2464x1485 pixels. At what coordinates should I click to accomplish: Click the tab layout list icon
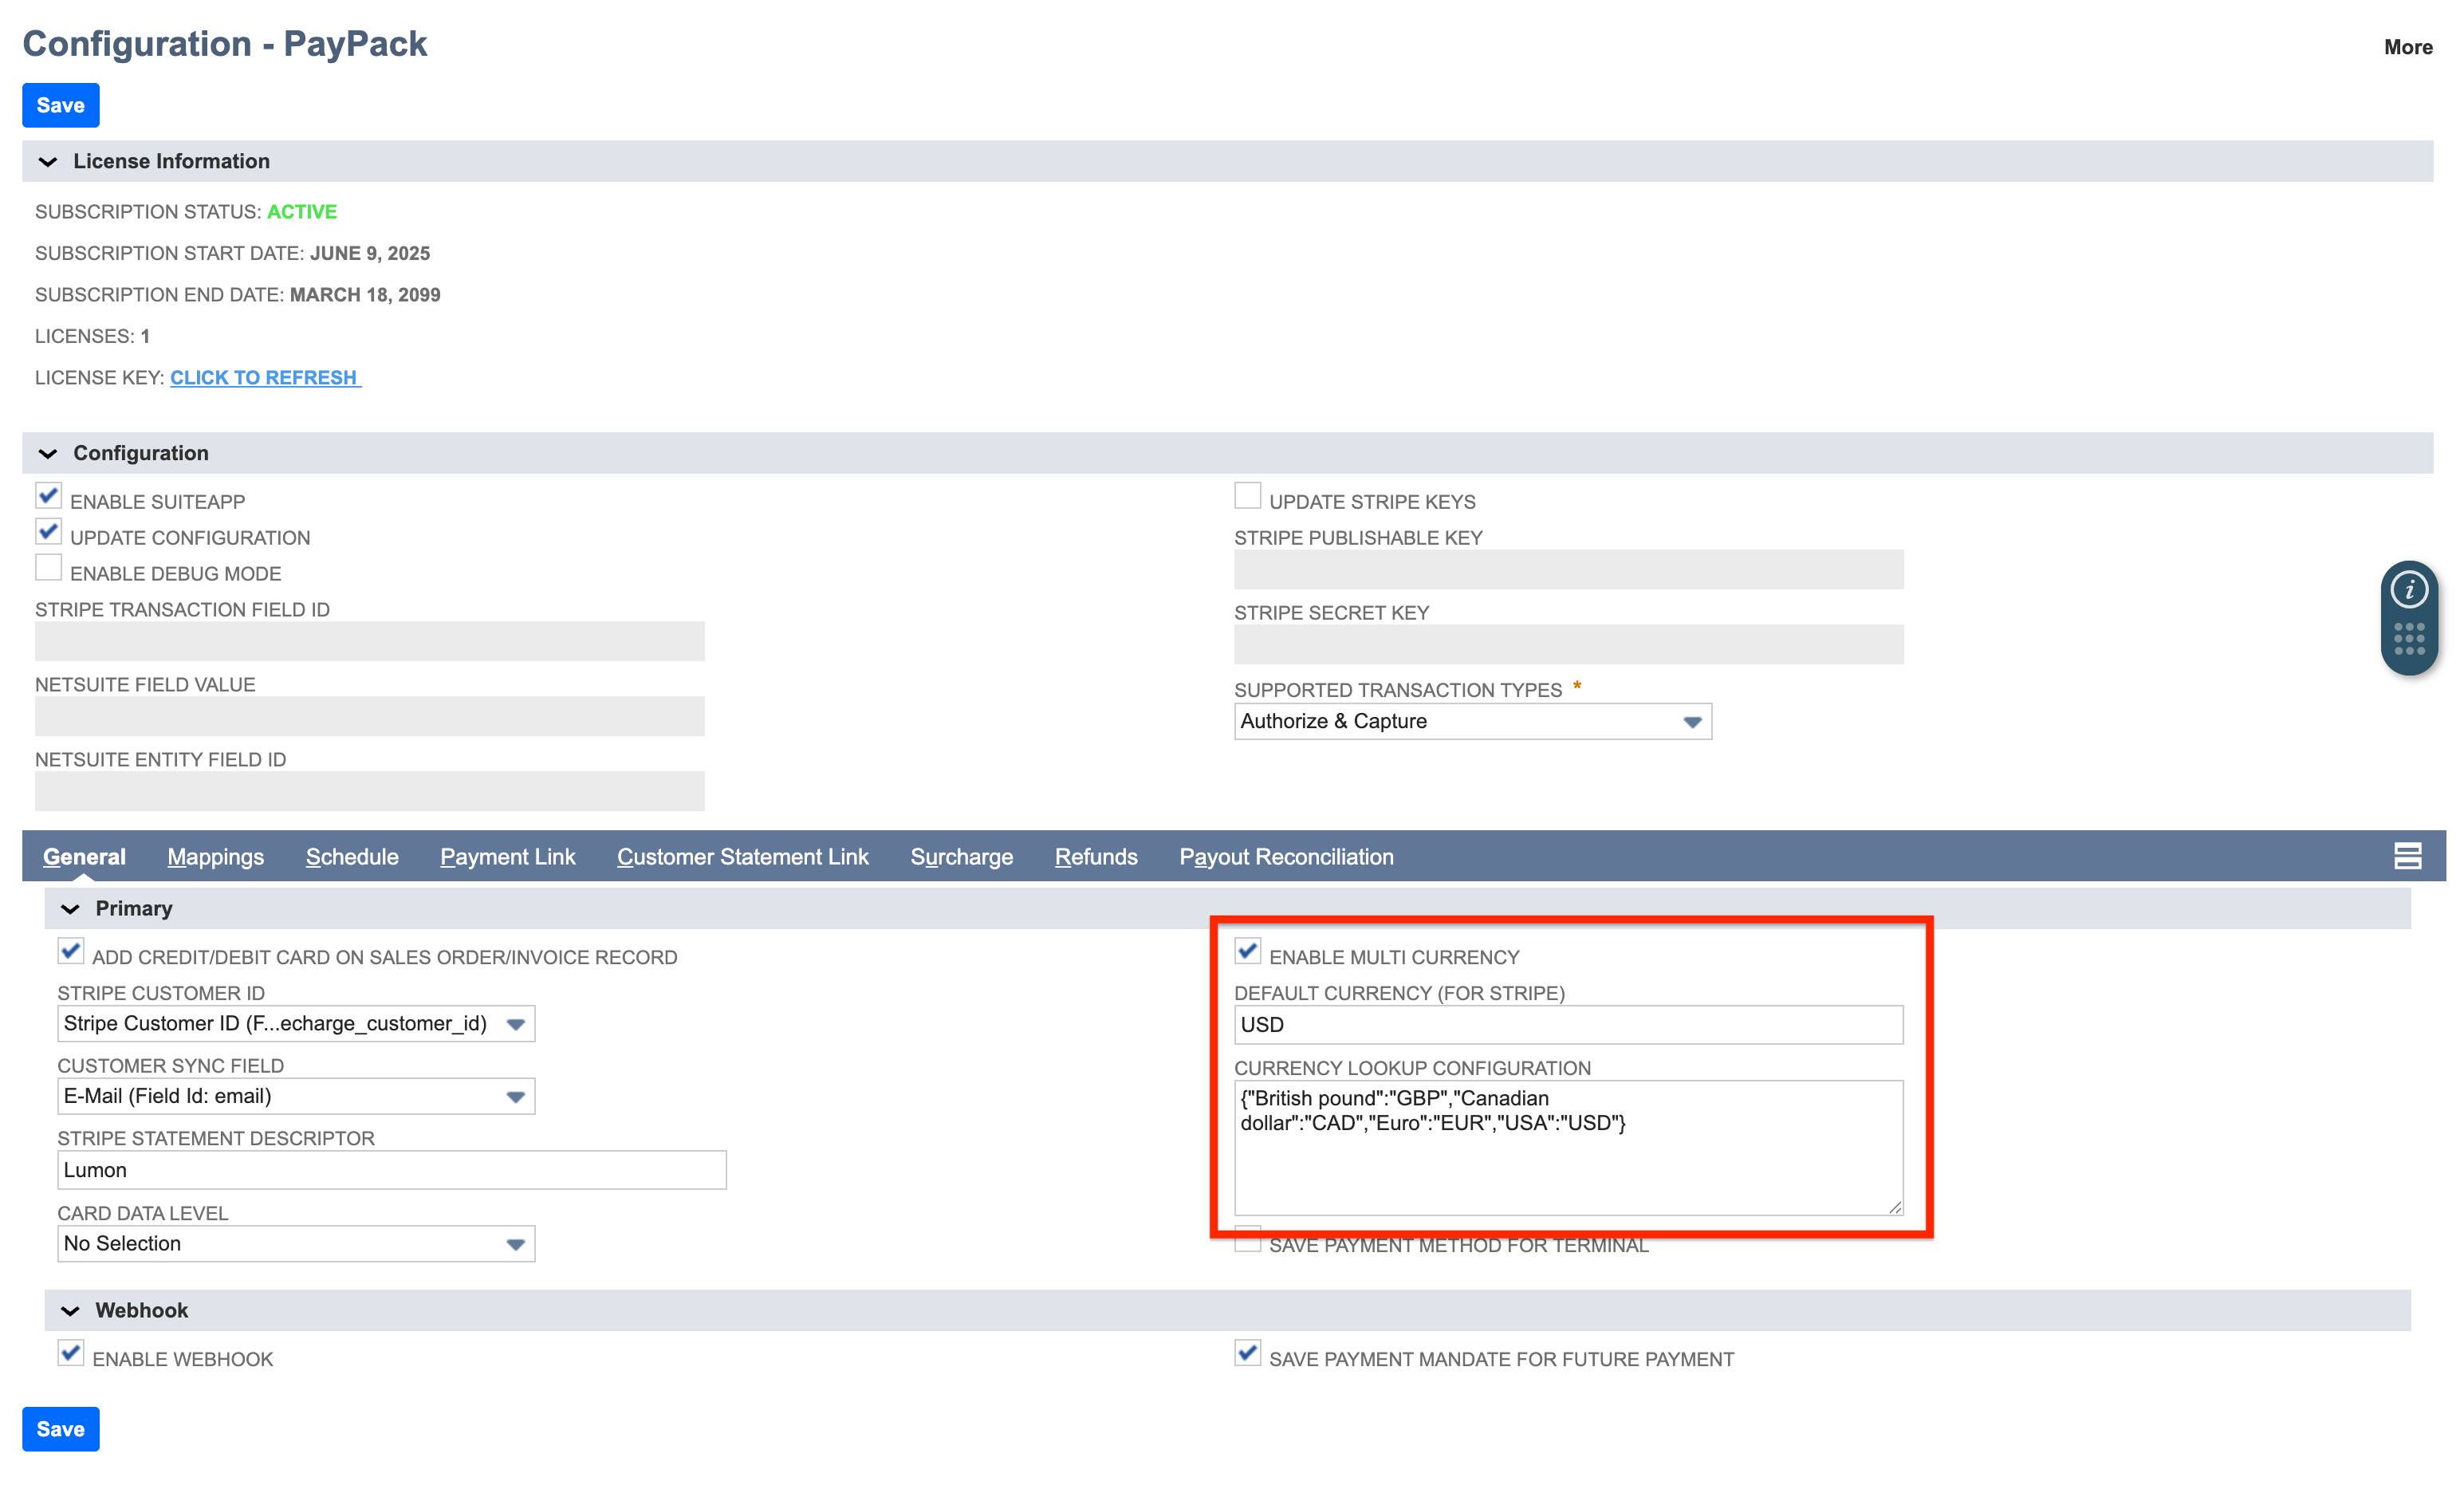[2407, 856]
